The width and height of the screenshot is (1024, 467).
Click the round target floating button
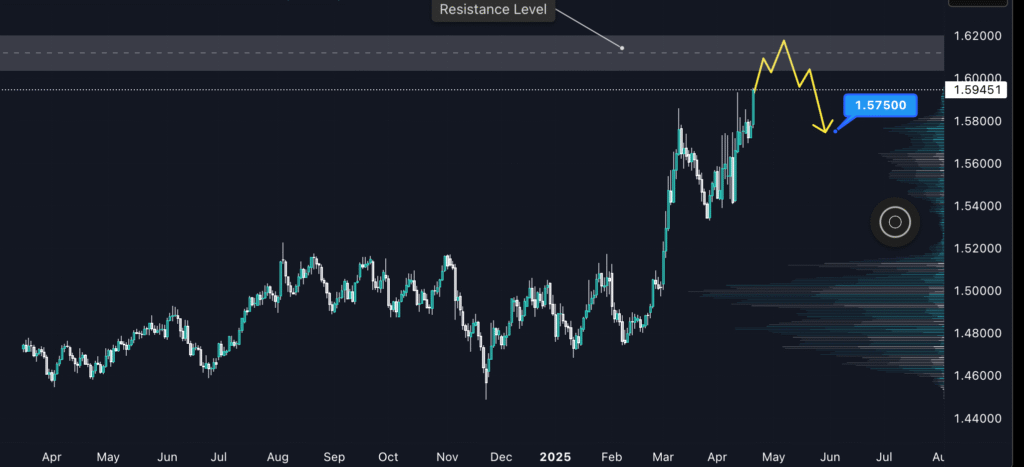coord(895,223)
